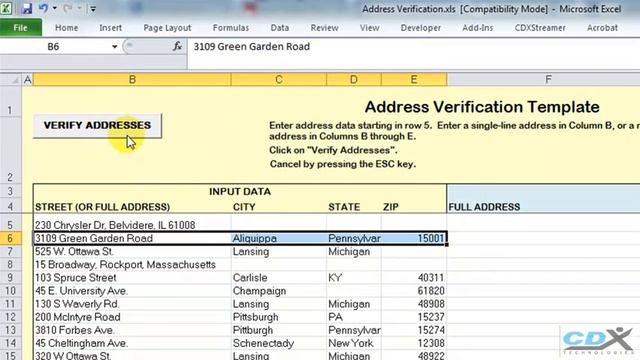Click the Carlisle city cell

(x=279, y=278)
